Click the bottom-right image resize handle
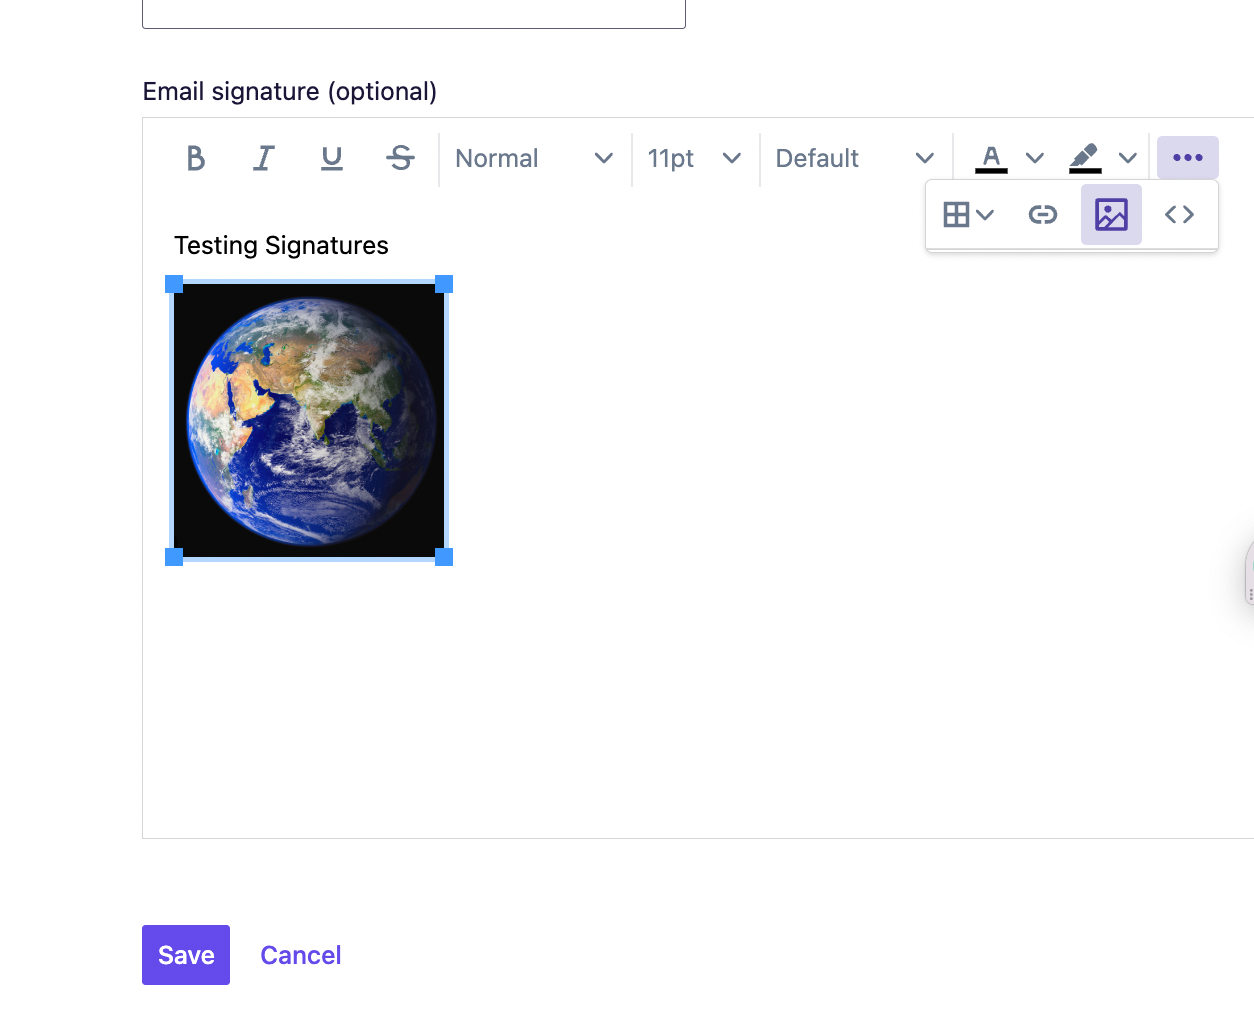Viewport: 1254px width, 1022px height. [x=444, y=557]
